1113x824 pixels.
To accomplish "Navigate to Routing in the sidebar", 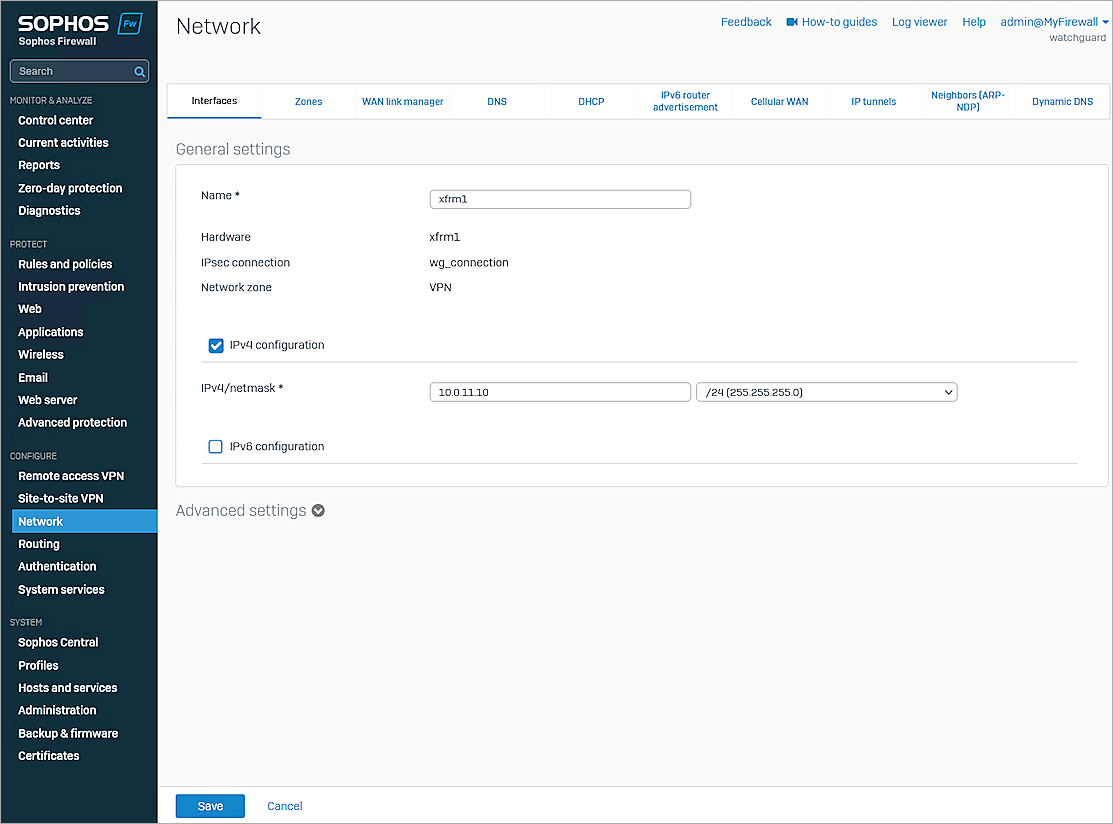I will coord(38,543).
